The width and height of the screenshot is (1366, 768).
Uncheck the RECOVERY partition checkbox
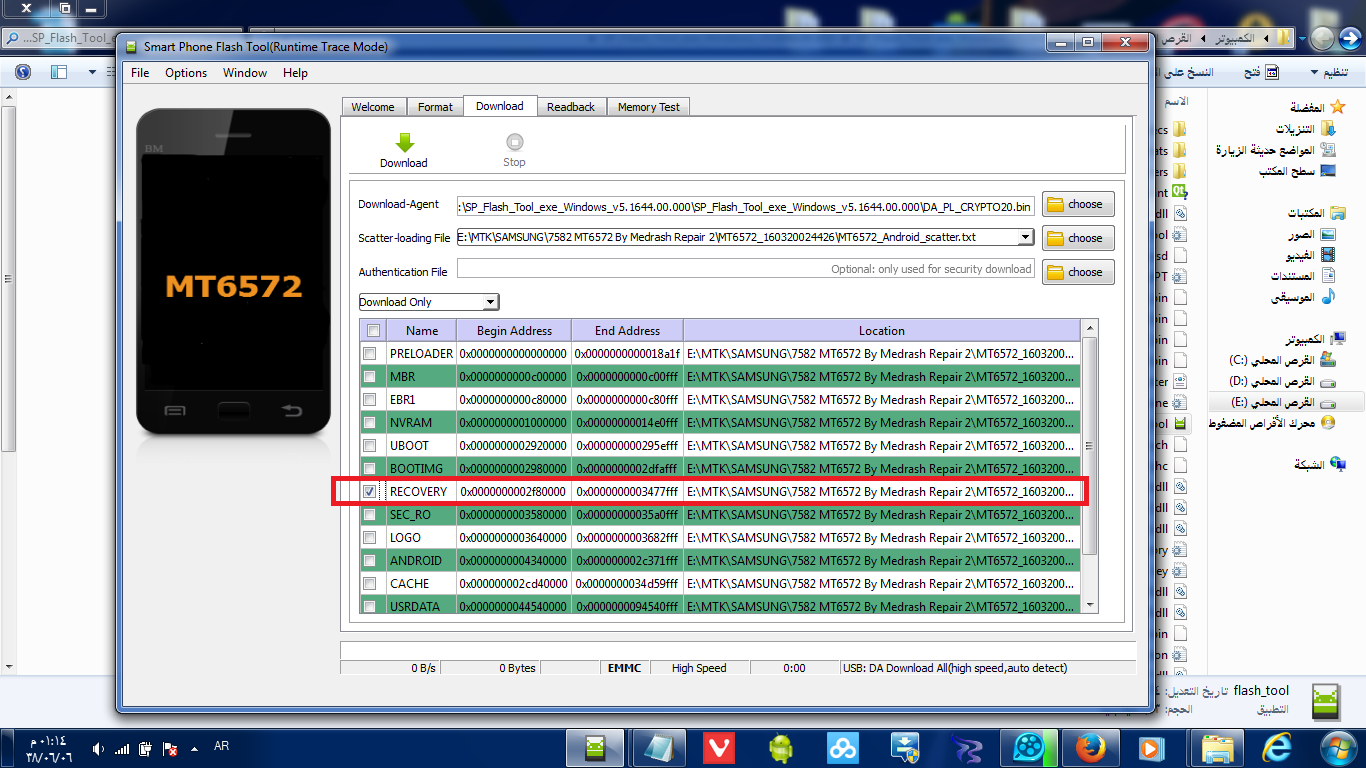click(370, 492)
